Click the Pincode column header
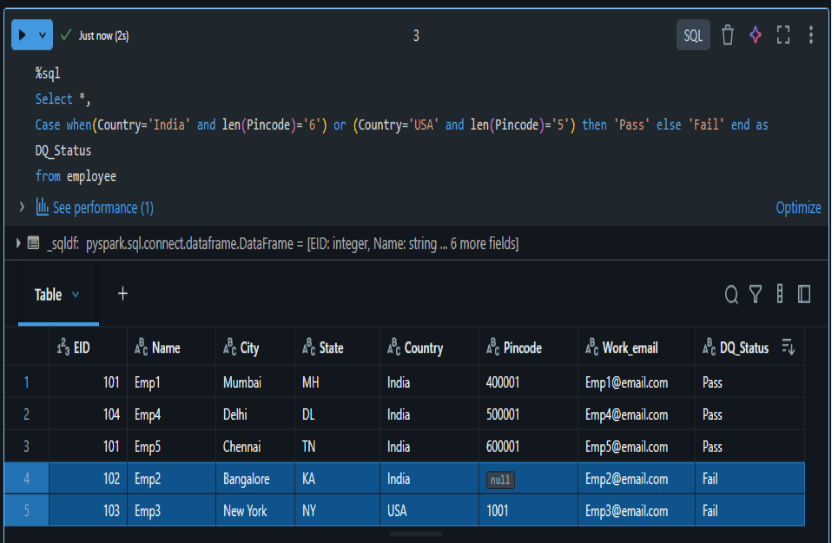 pyautogui.click(x=528, y=348)
